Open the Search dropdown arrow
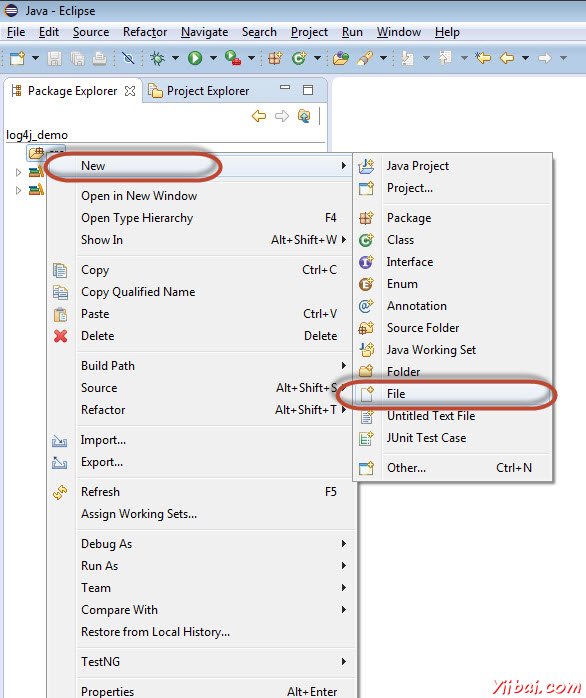 [x=383, y=58]
